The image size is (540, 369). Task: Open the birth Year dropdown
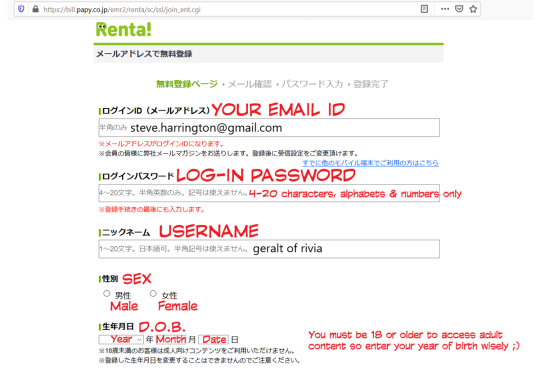[x=121, y=339]
